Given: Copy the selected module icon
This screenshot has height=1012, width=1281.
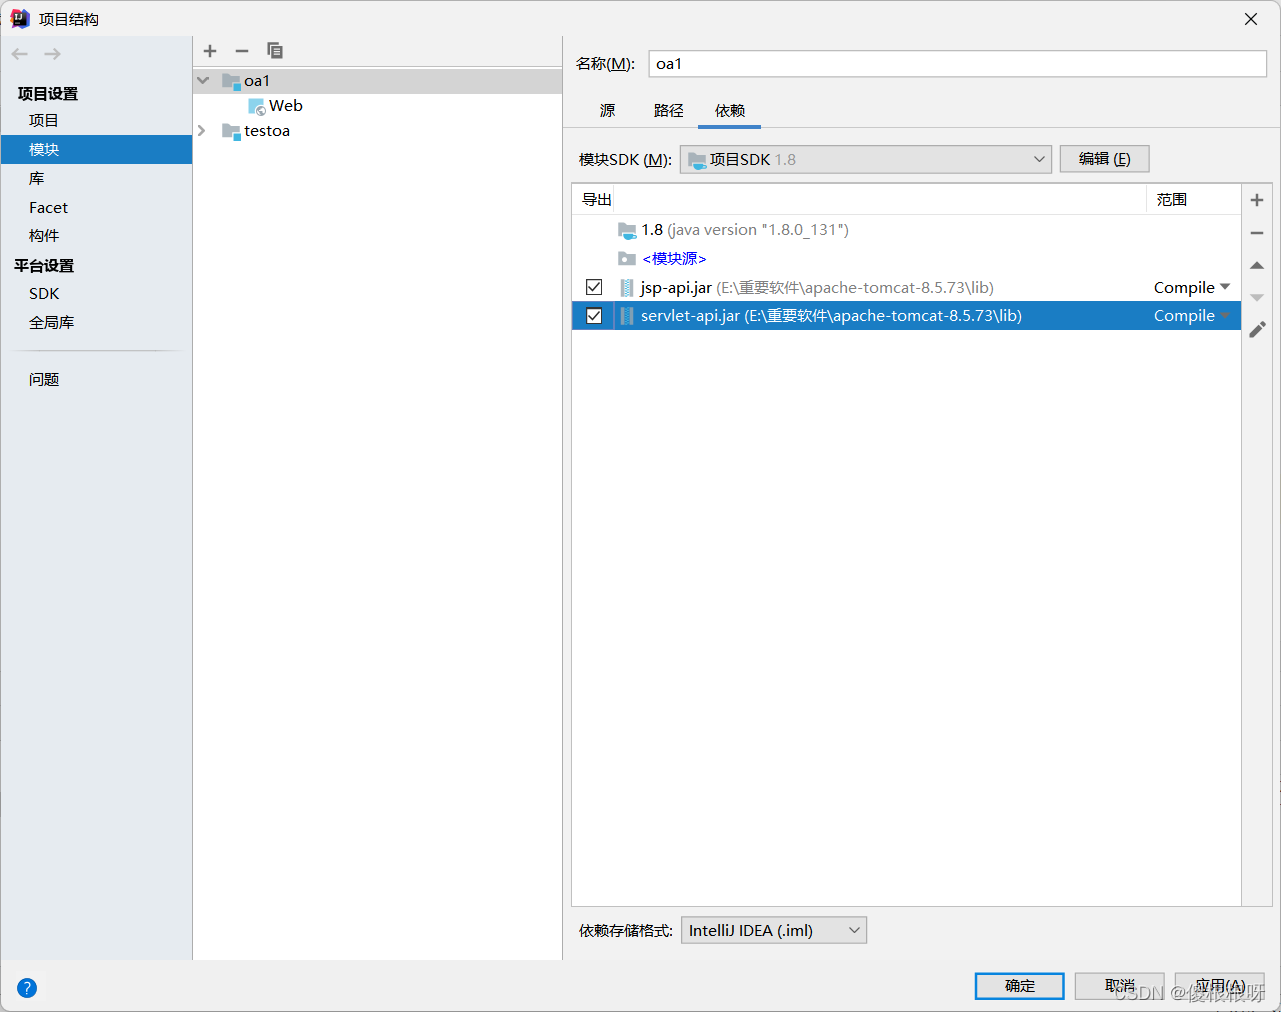Looking at the screenshot, I should coord(275,51).
